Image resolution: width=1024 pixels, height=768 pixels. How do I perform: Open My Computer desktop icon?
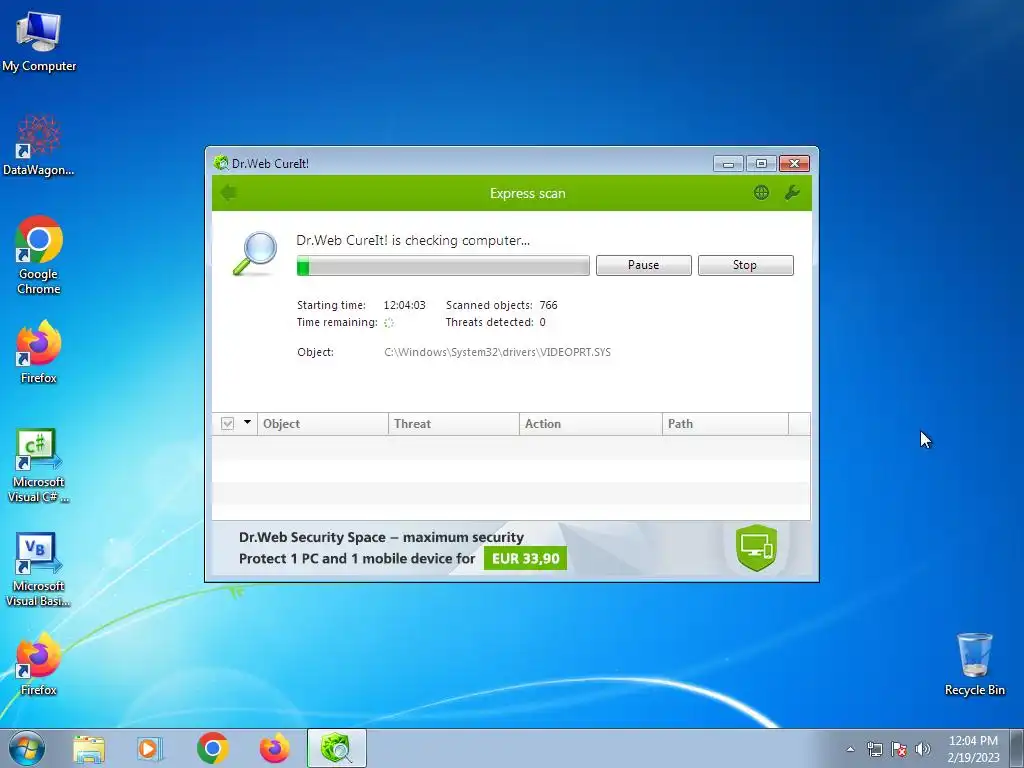pyautogui.click(x=39, y=41)
